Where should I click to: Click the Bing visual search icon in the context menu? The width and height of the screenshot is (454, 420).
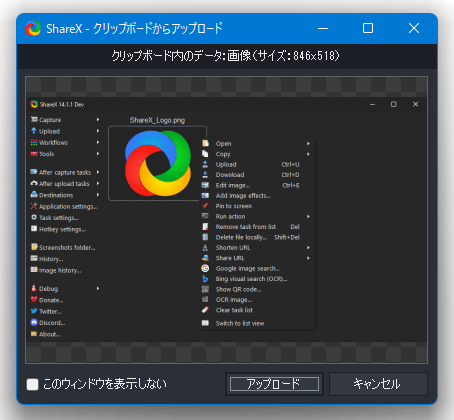pyautogui.click(x=205, y=279)
